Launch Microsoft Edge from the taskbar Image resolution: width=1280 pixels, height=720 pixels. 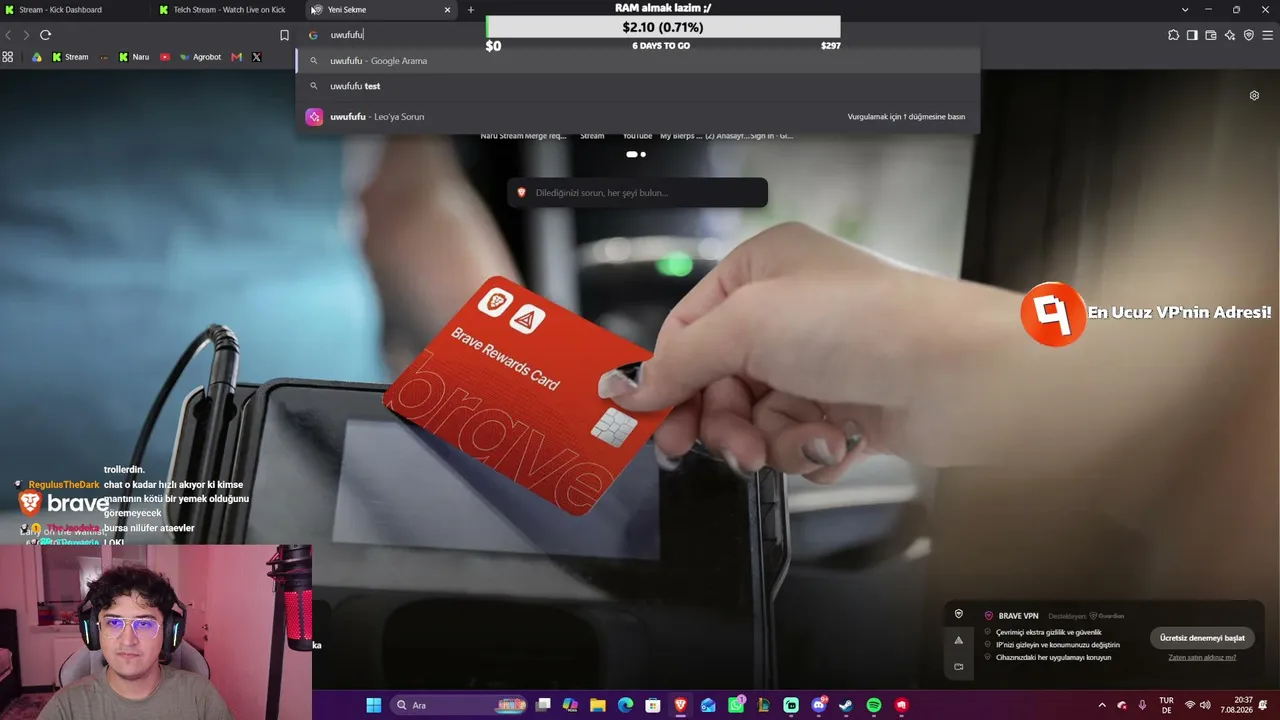(x=626, y=705)
